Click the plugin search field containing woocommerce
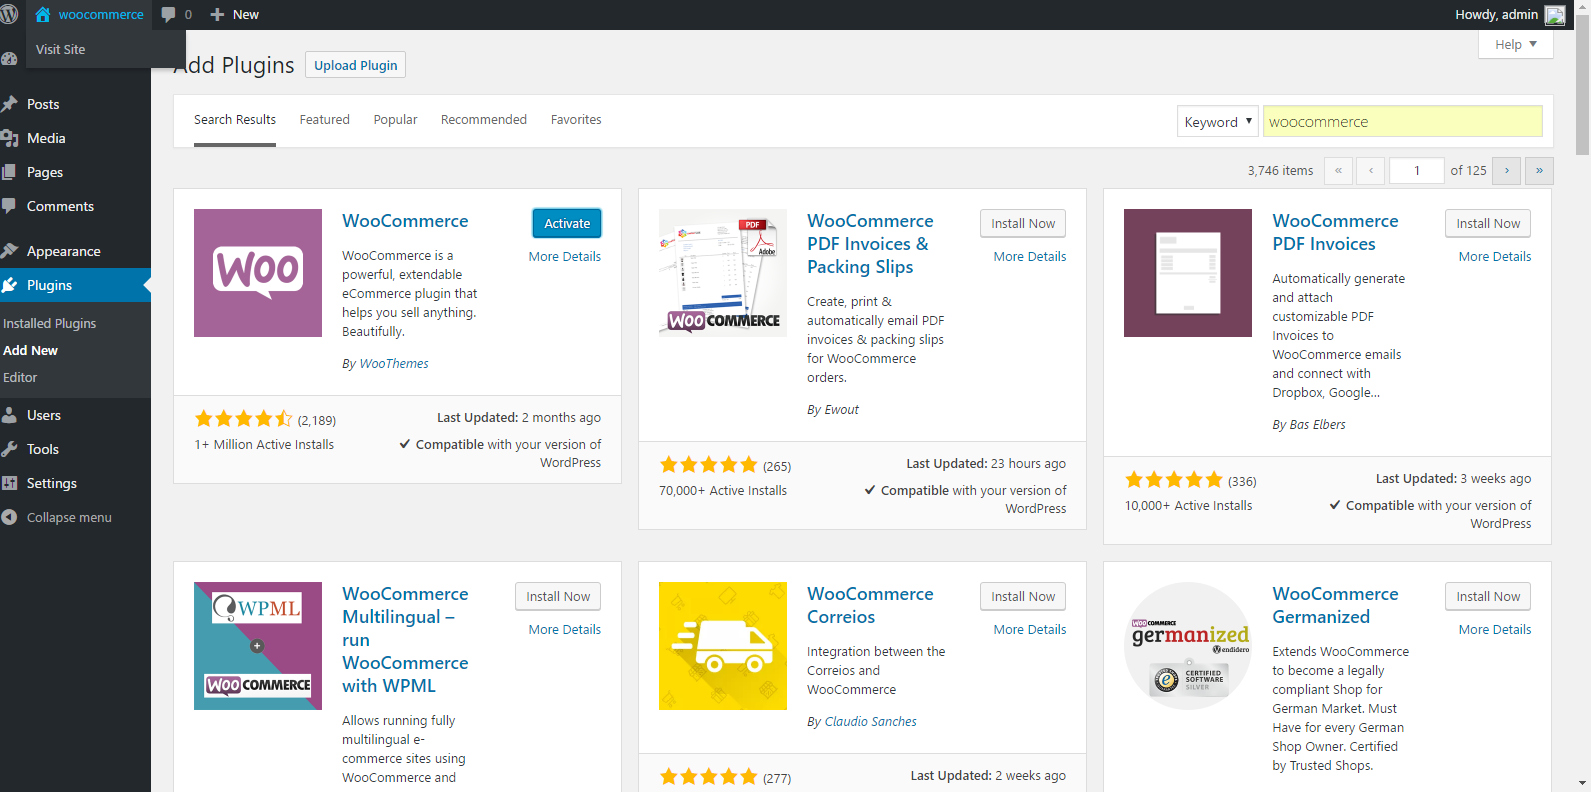This screenshot has height=792, width=1591. 1402,121
